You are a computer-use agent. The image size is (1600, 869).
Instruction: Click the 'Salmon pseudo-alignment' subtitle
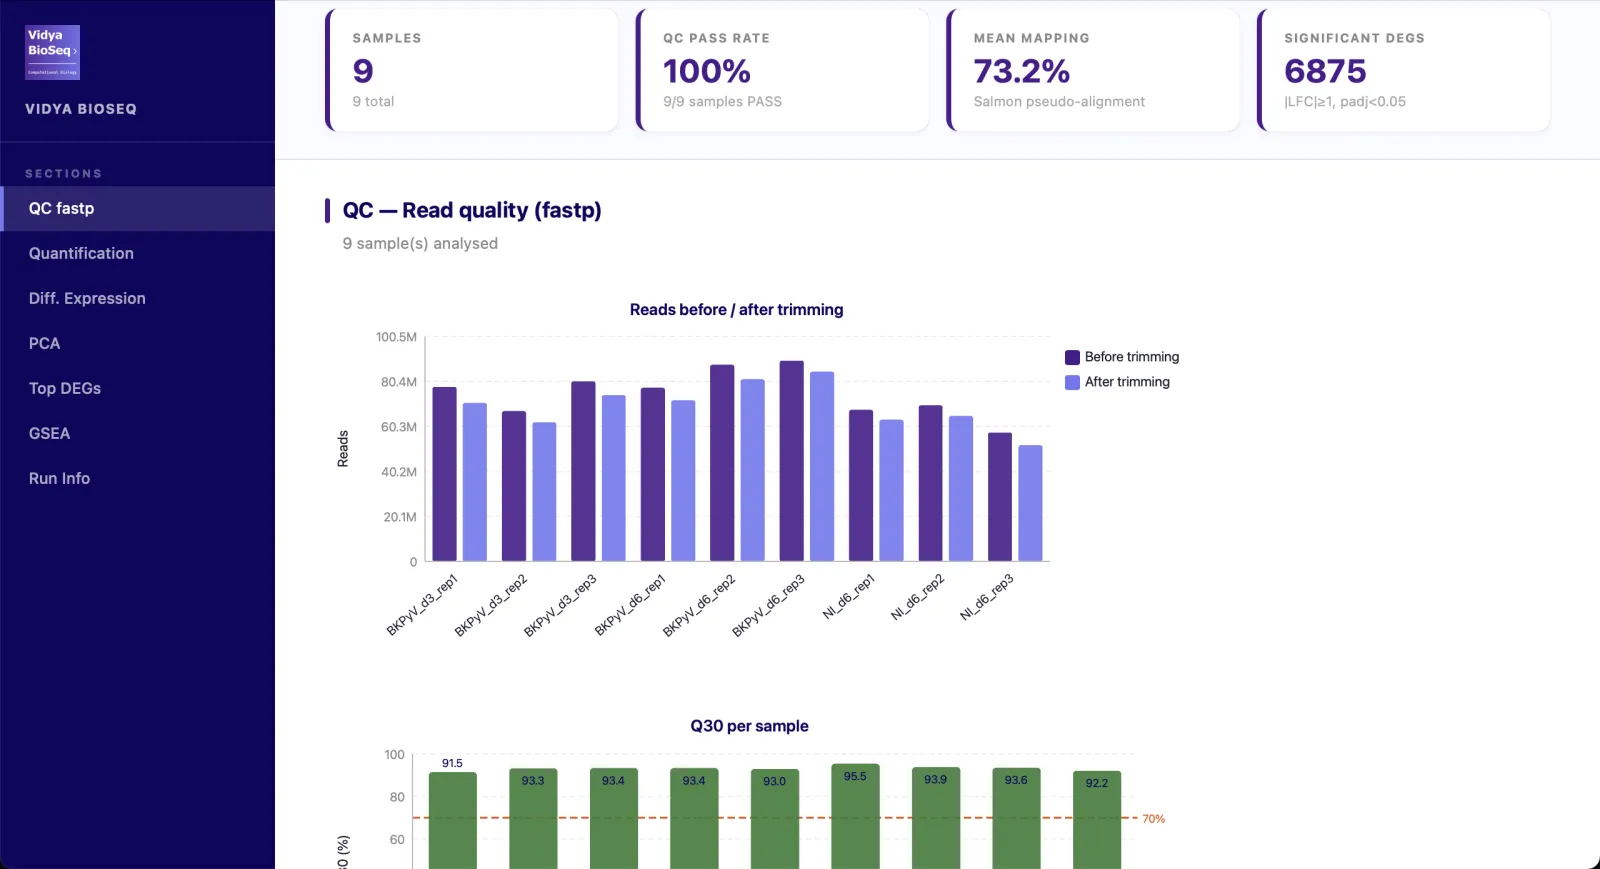pyautogui.click(x=1059, y=102)
